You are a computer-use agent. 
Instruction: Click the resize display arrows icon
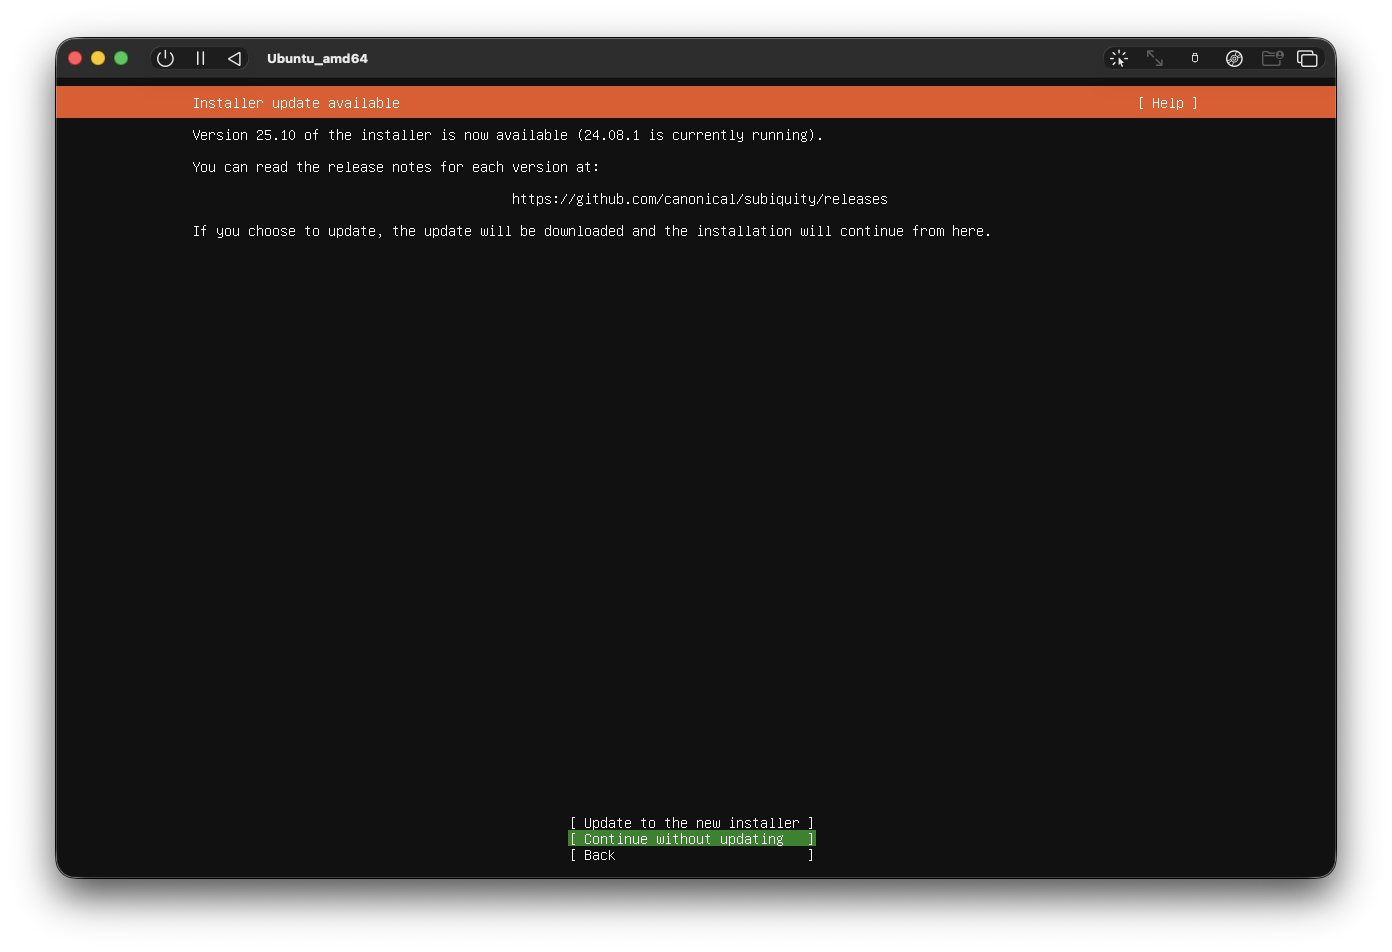pyautogui.click(x=1155, y=58)
